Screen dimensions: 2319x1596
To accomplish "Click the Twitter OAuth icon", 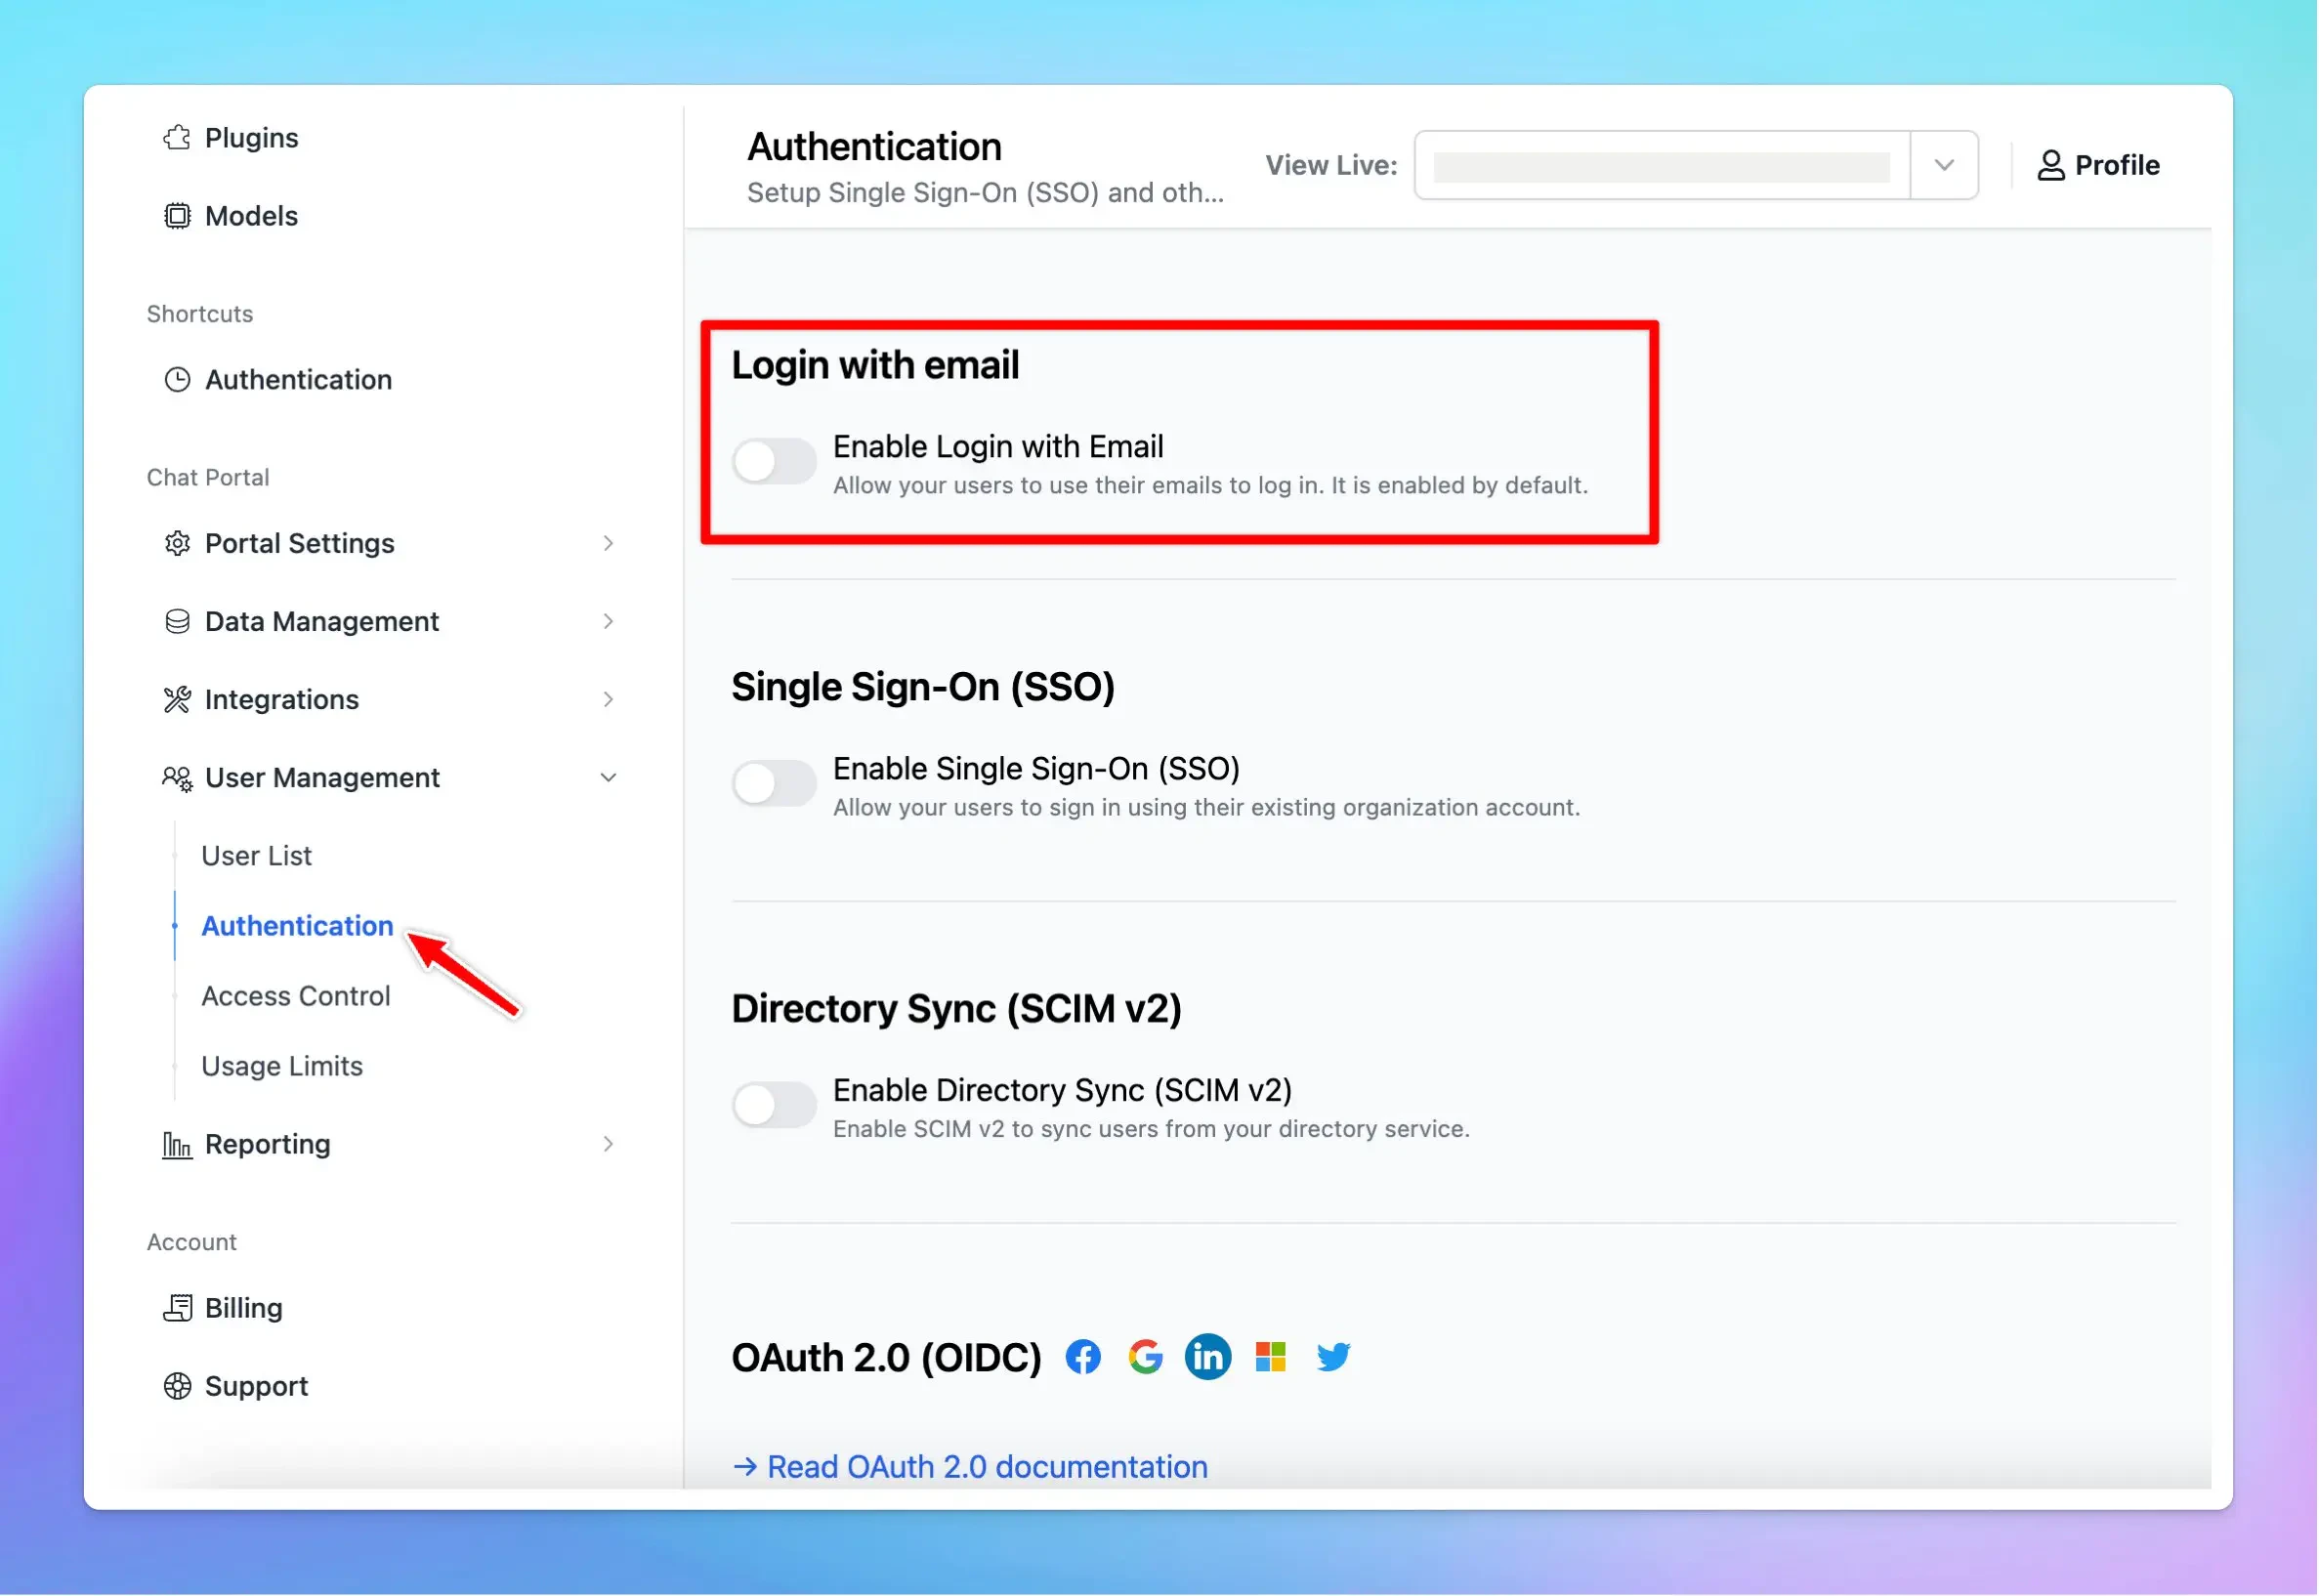I will 1333,1358.
